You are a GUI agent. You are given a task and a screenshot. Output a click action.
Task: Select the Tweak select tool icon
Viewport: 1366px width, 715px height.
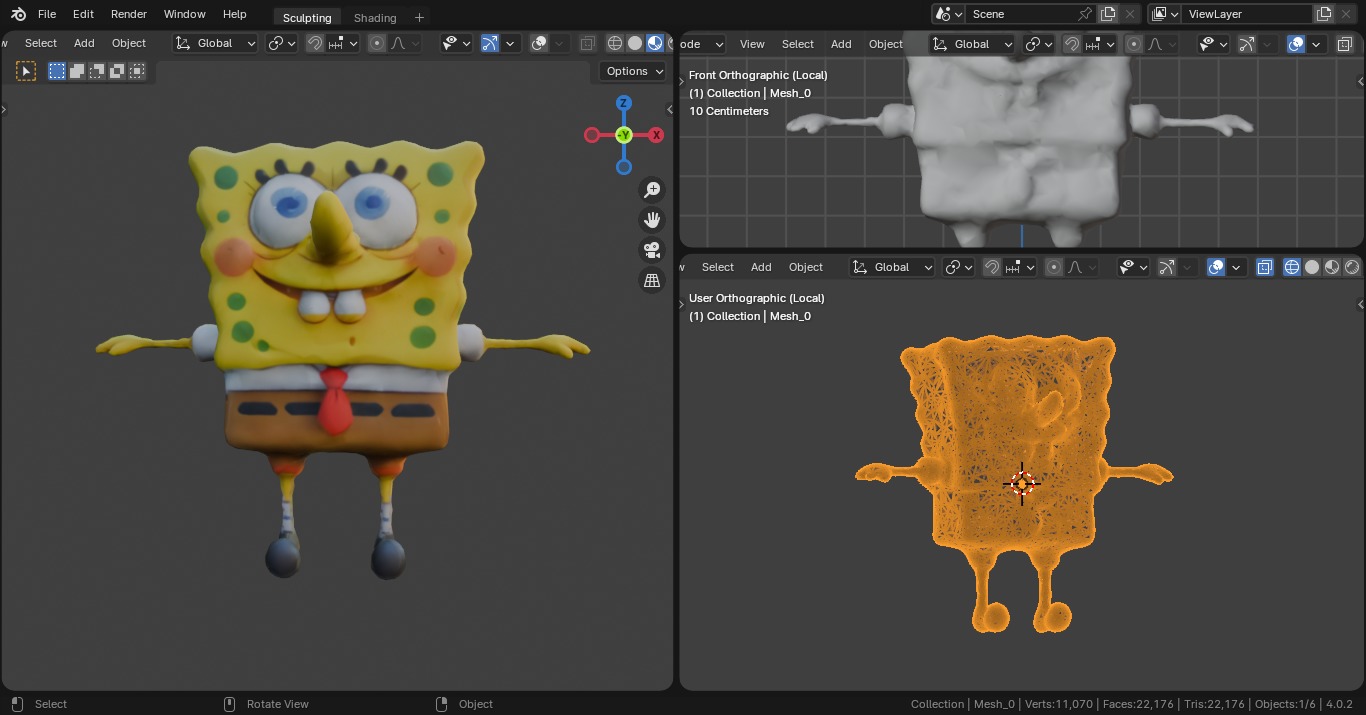tap(26, 71)
